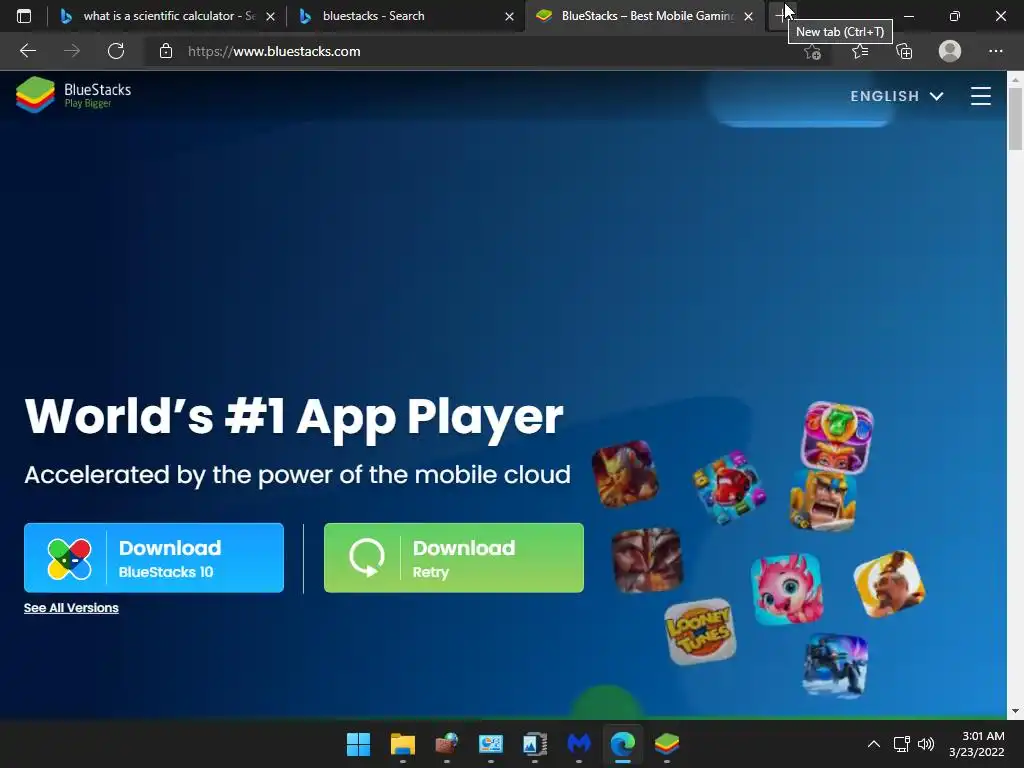Click the red car game icon
This screenshot has height=768, width=1024.
(x=729, y=487)
